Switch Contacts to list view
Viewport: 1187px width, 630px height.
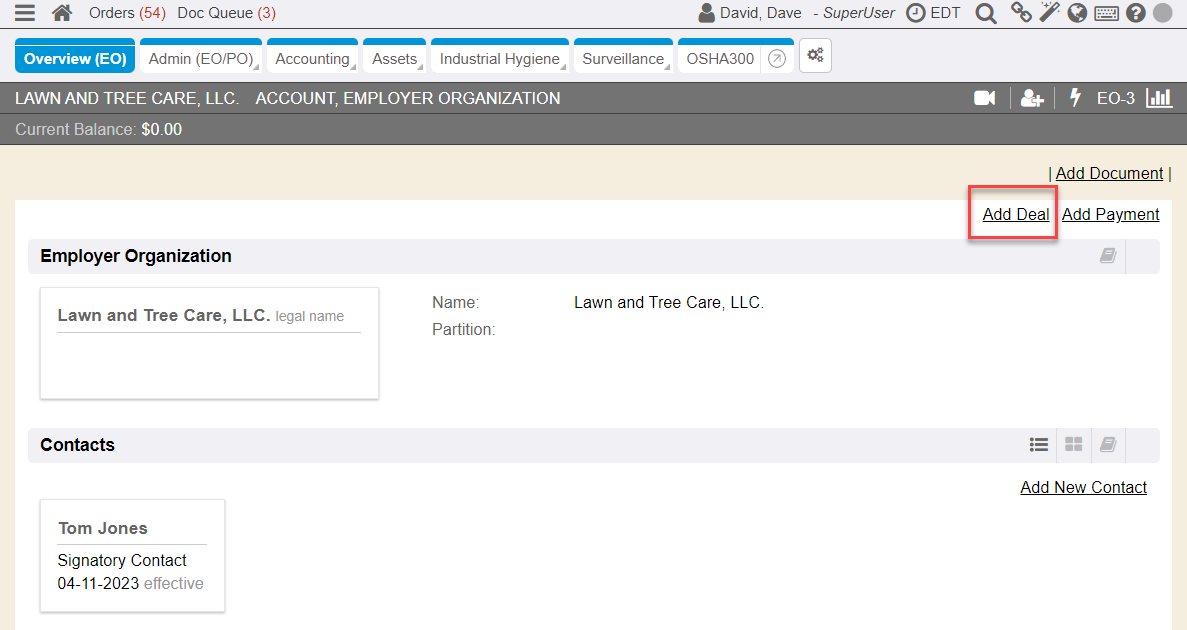click(x=1039, y=445)
